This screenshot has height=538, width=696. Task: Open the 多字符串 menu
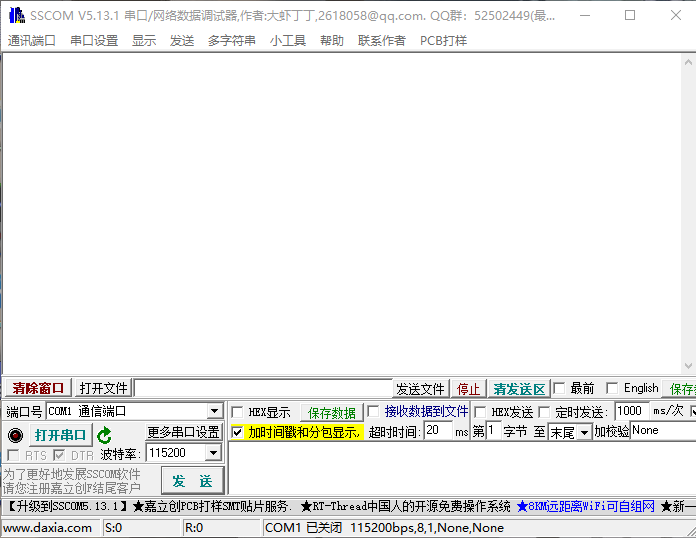tap(232, 41)
